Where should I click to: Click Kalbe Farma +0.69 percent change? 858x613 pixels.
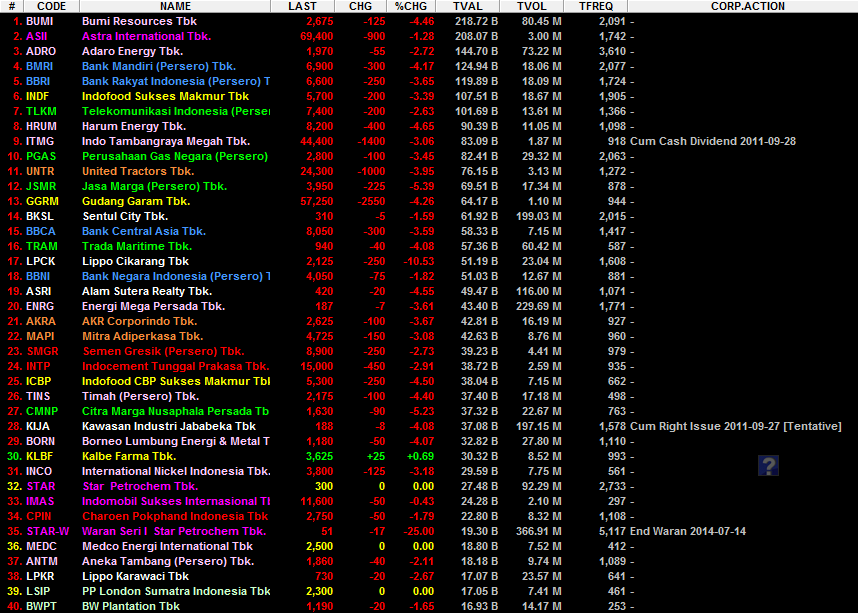click(420, 456)
